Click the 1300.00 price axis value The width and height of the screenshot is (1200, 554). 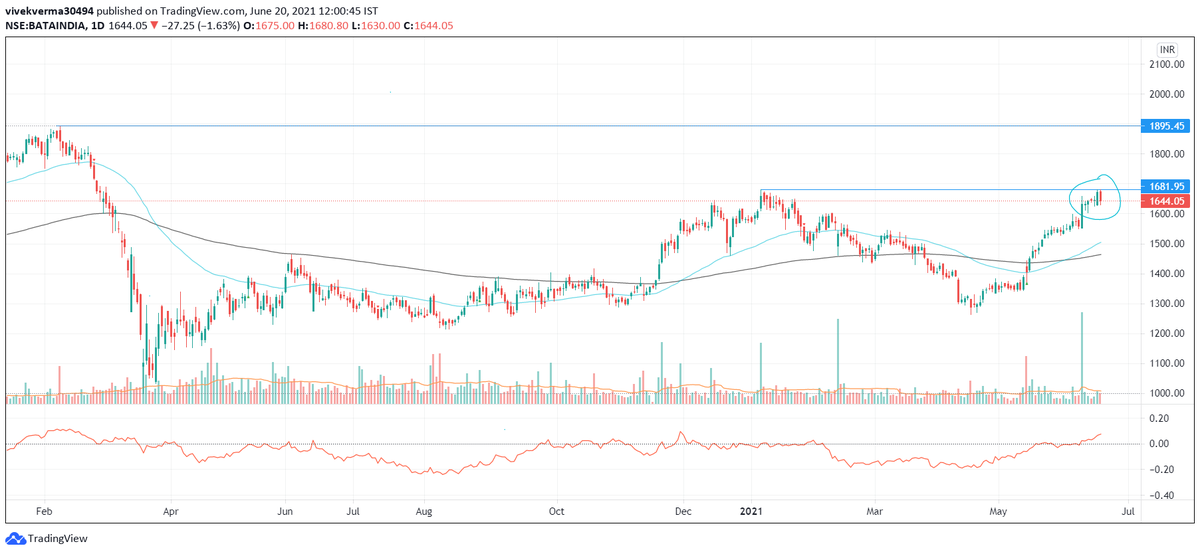point(1168,304)
